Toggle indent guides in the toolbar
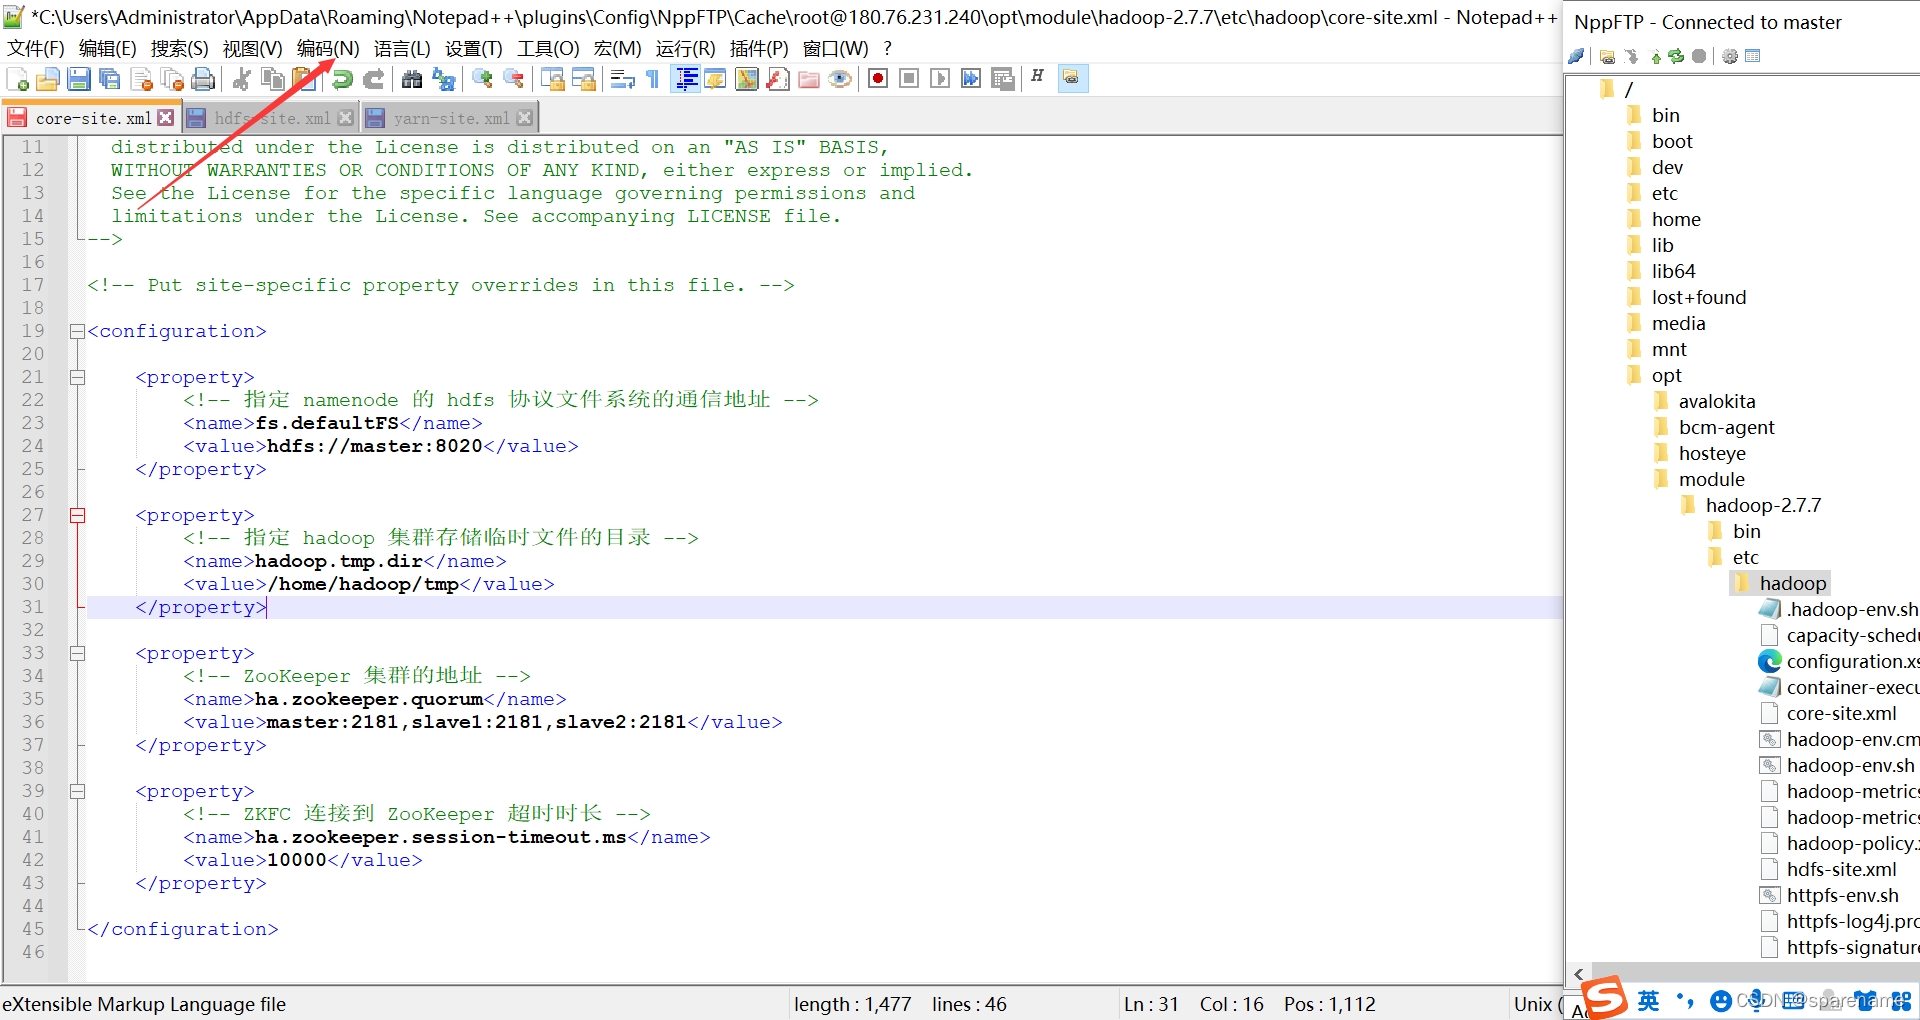Viewport: 1920px width, 1020px height. tap(686, 79)
